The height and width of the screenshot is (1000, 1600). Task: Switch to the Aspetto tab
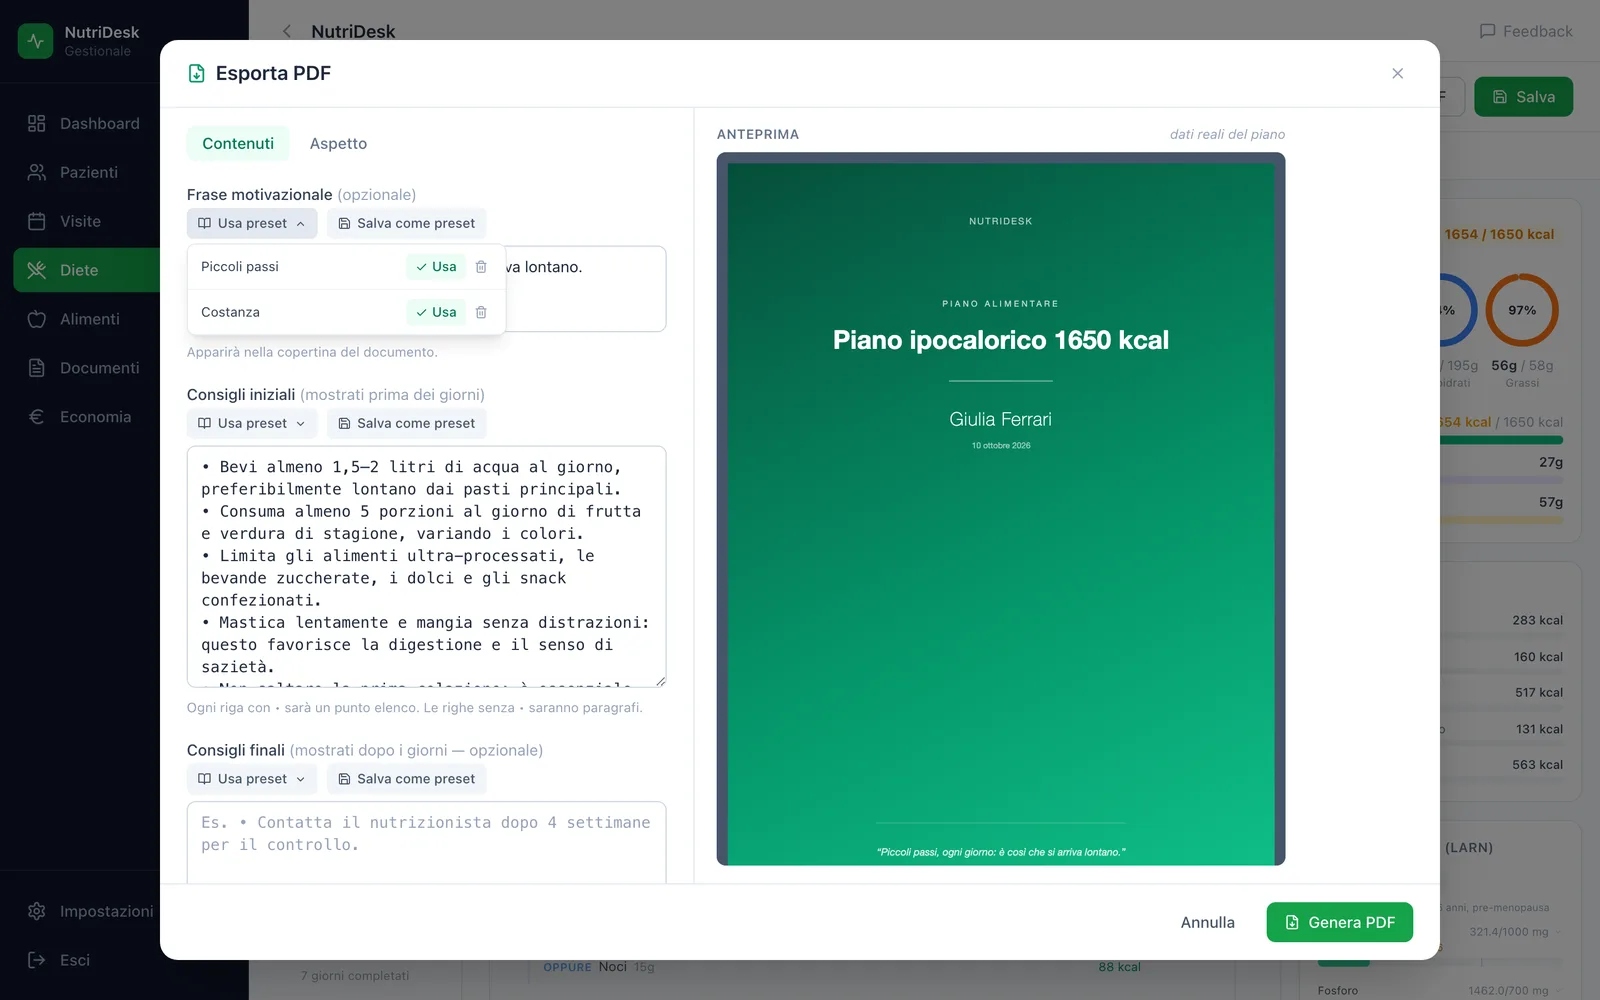[338, 143]
